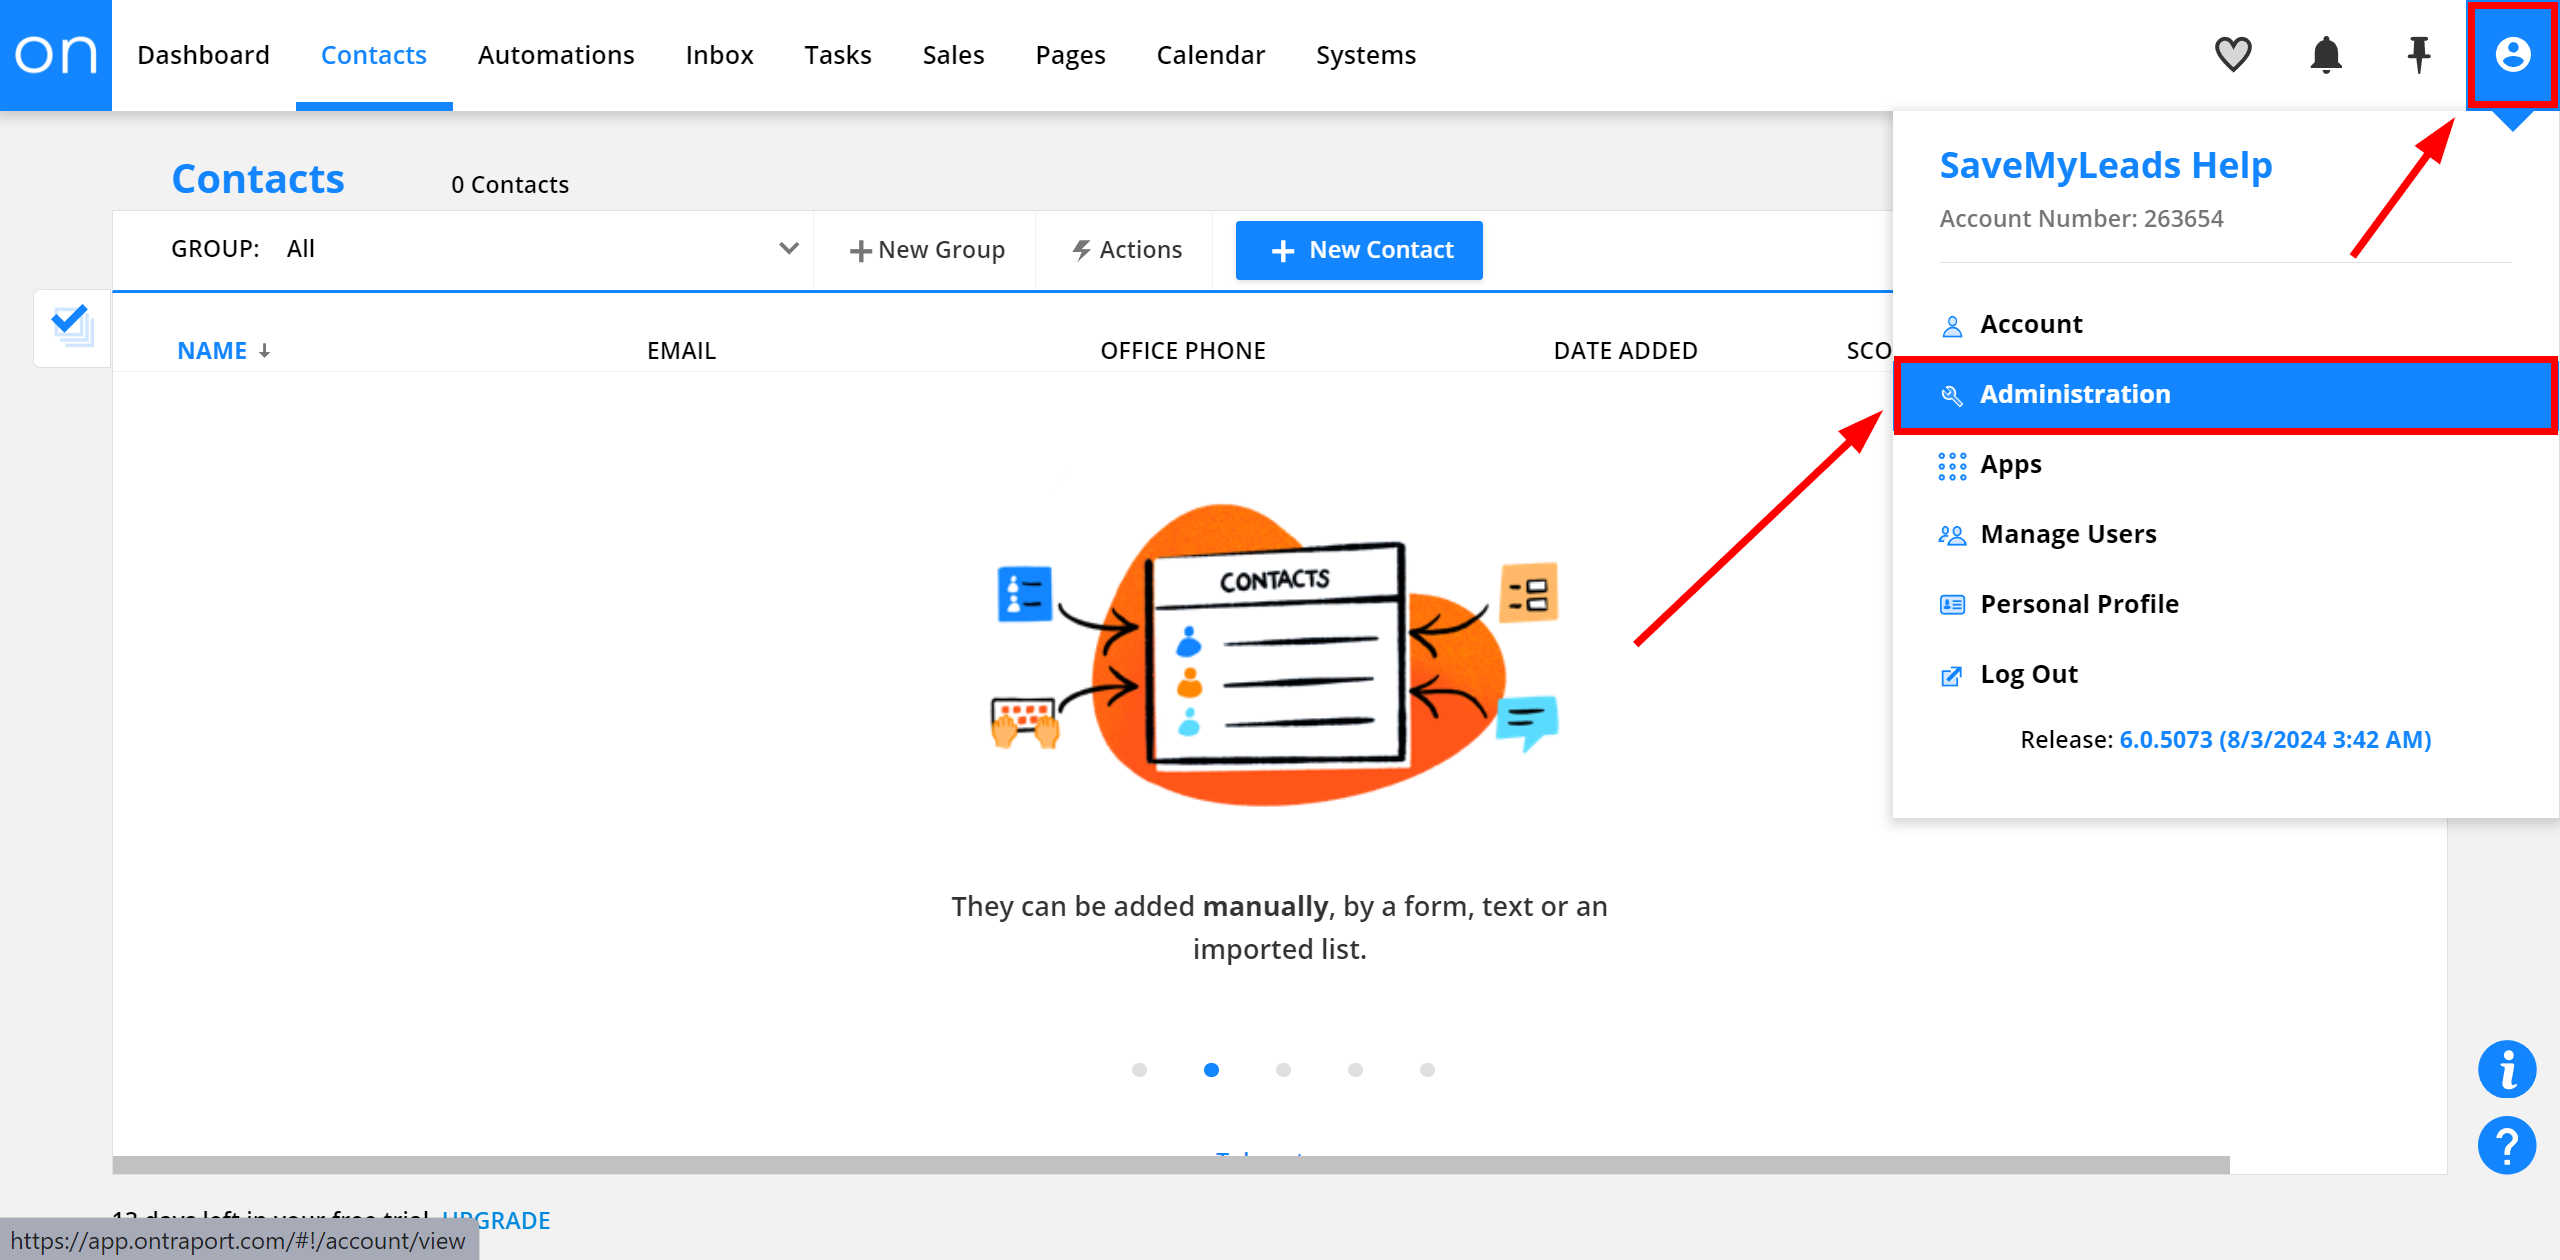The height and width of the screenshot is (1260, 2560).
Task: Click the pin icon in header
Action: point(2419,54)
